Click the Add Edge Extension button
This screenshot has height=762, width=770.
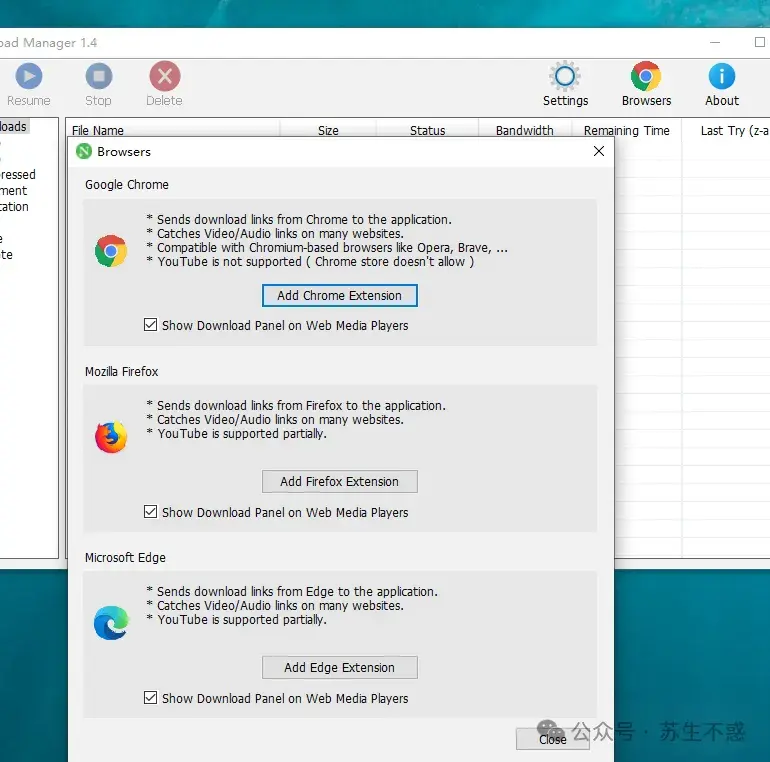coord(339,667)
